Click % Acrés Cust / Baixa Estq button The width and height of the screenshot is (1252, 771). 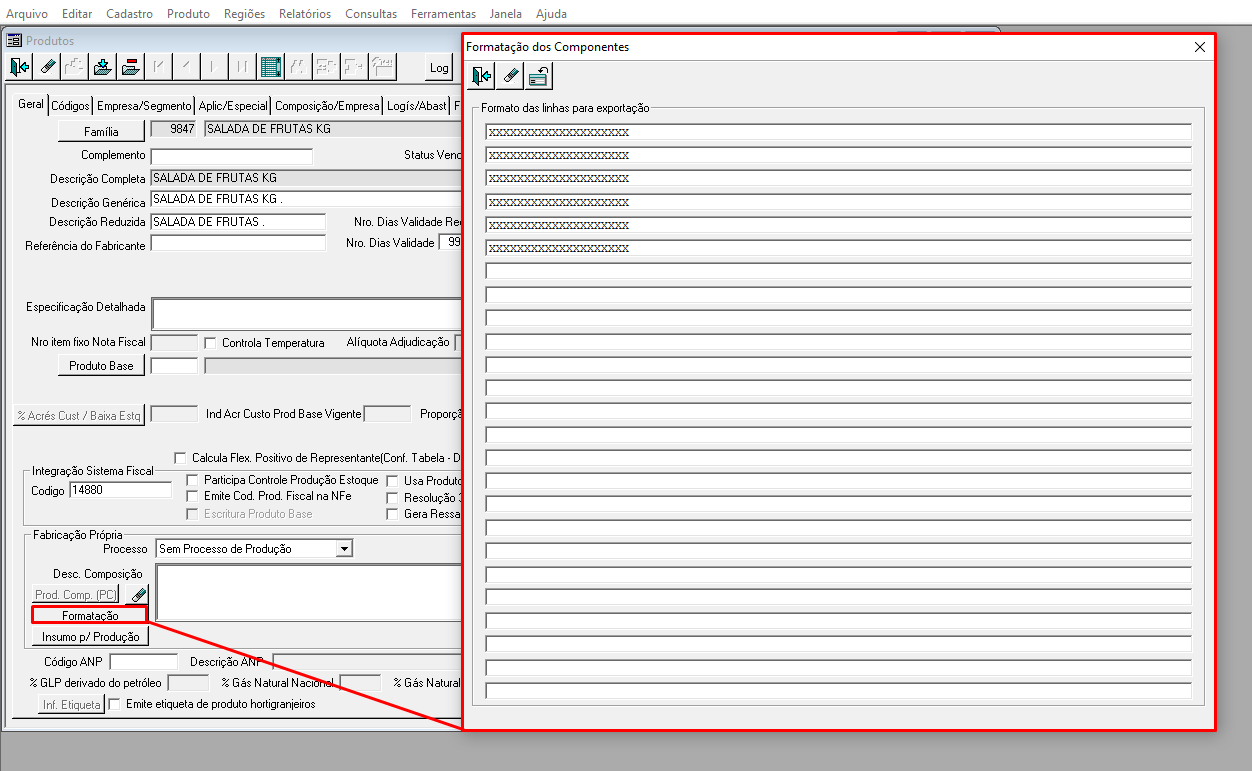(x=79, y=415)
